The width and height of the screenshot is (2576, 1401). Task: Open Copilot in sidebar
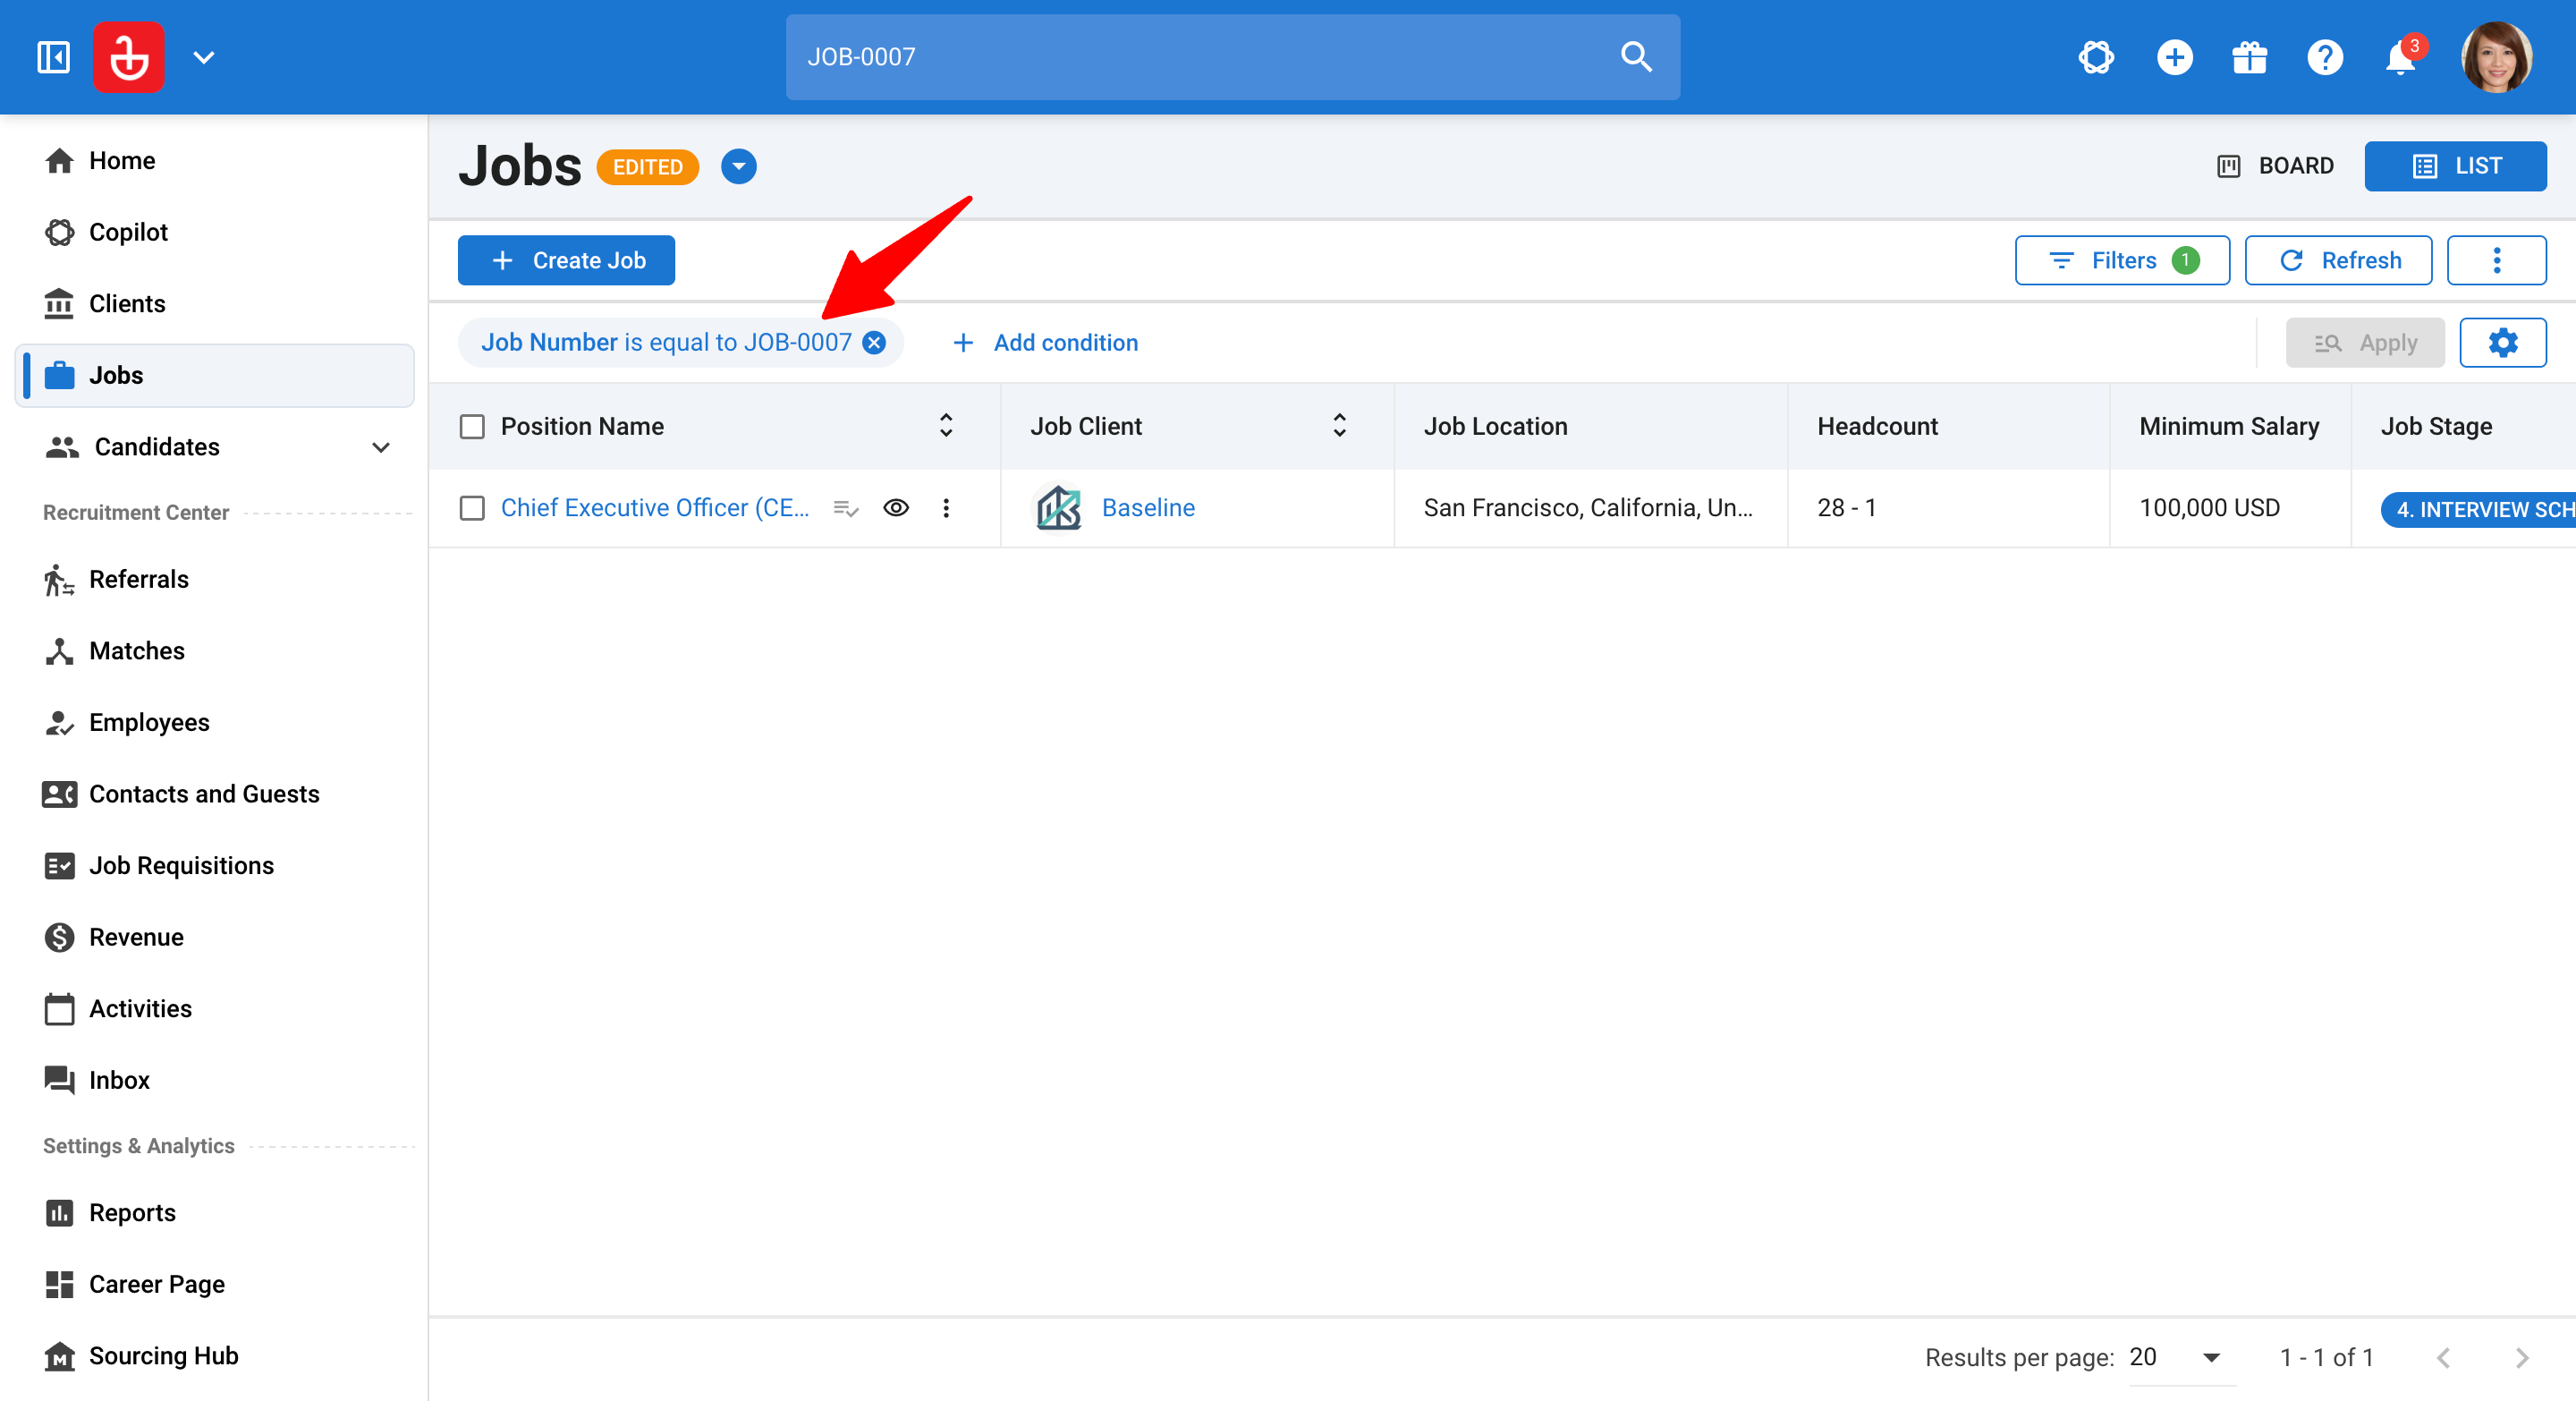coord(215,232)
